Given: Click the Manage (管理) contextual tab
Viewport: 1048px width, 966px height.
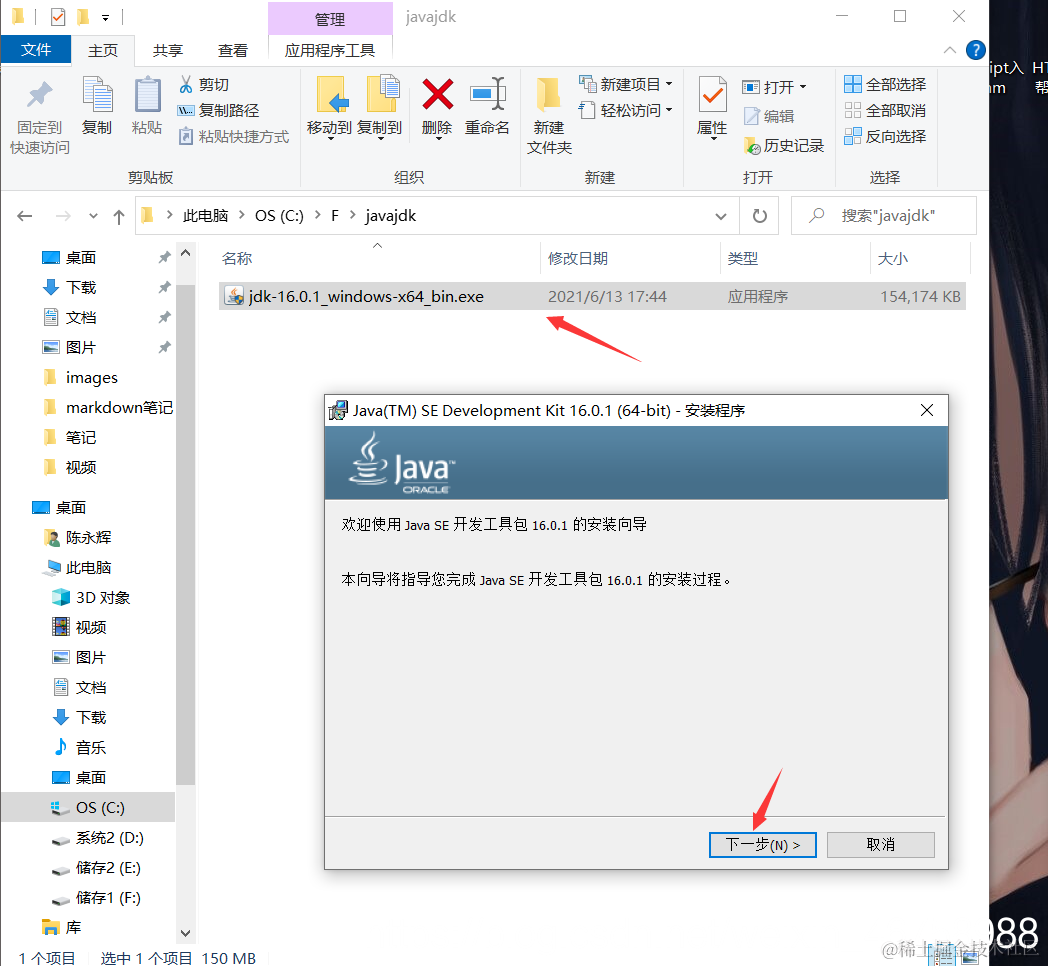Looking at the screenshot, I should (330, 19).
